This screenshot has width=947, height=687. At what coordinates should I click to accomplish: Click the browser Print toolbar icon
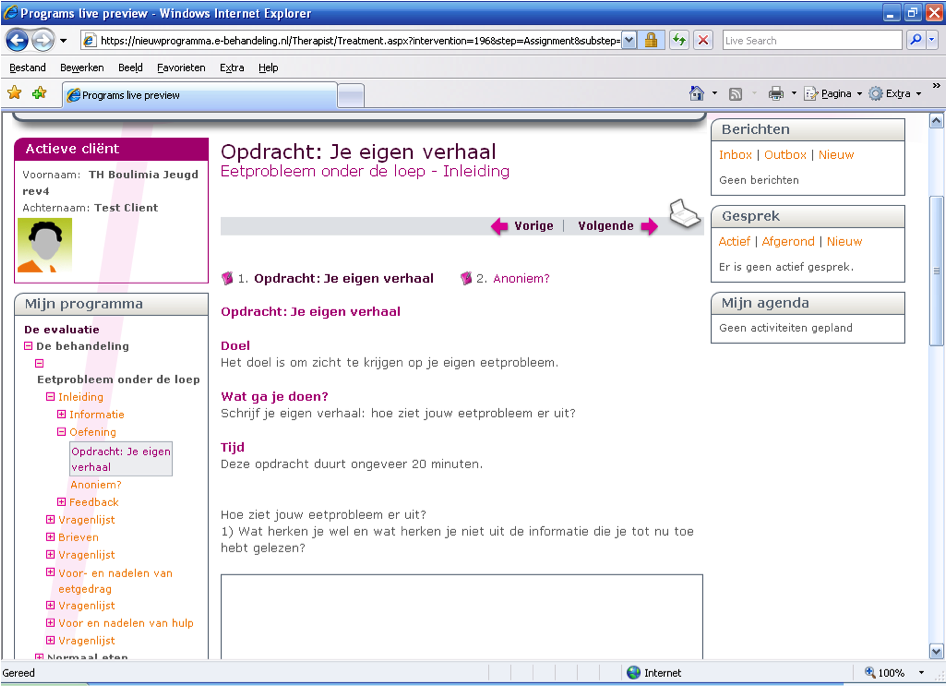pyautogui.click(x=776, y=94)
